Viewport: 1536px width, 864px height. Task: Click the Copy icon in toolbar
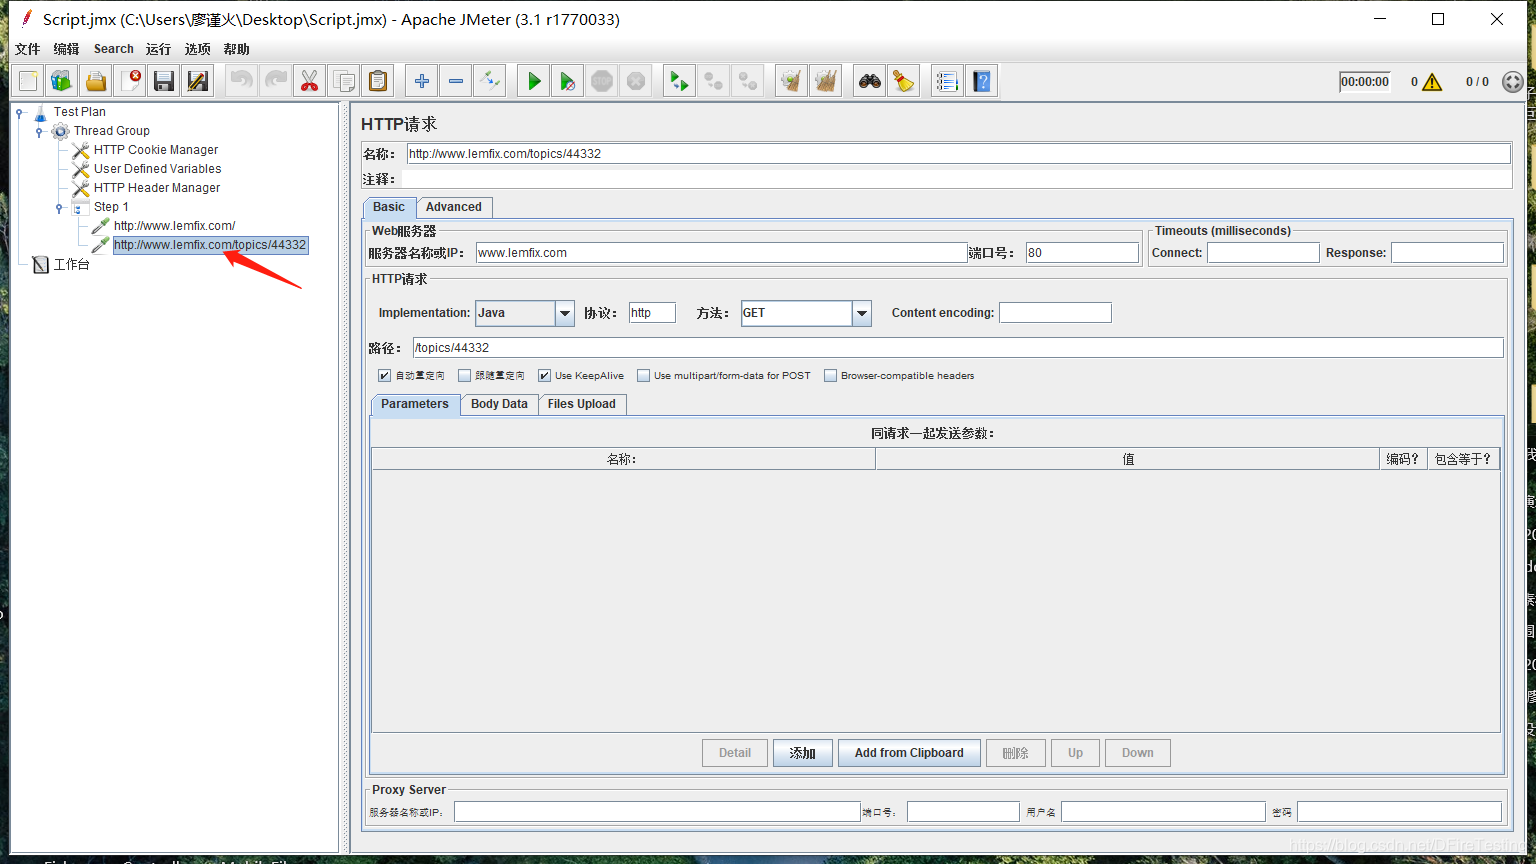click(x=343, y=81)
